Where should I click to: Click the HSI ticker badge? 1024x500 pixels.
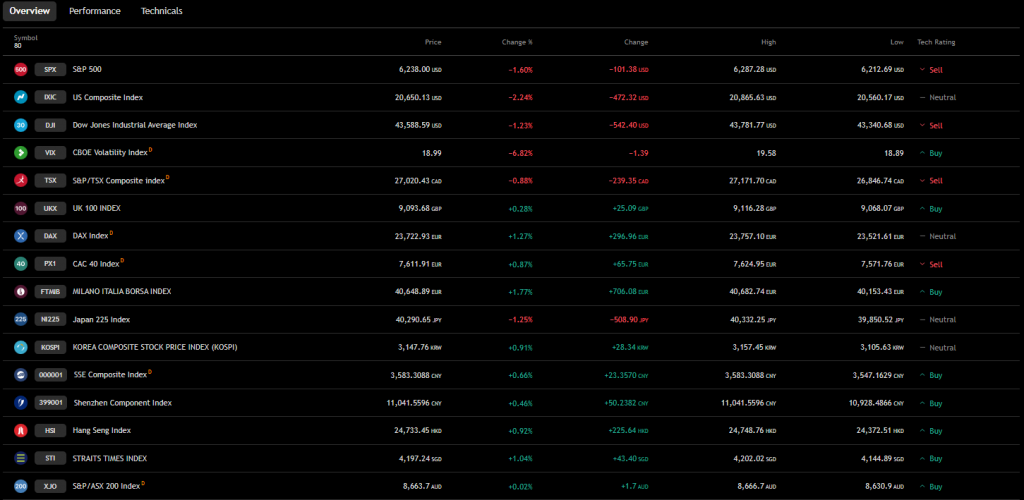click(x=50, y=431)
